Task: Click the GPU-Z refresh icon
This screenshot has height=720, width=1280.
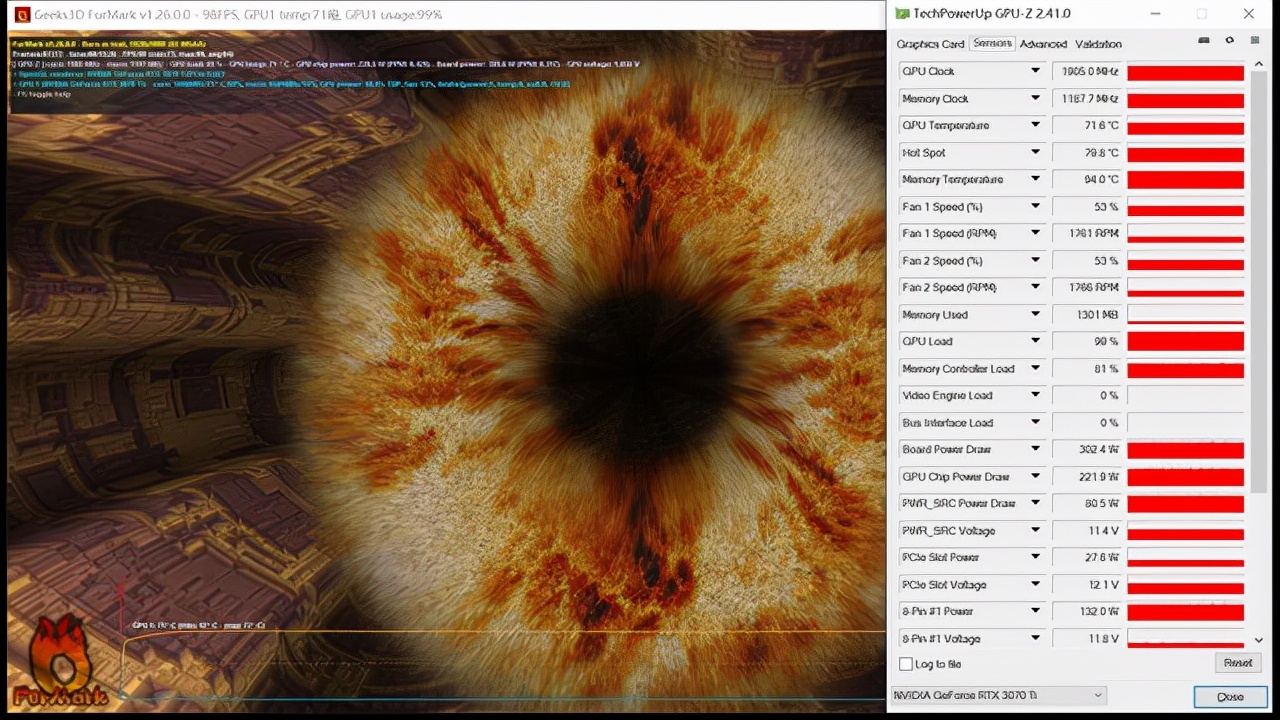Action: point(1229,41)
